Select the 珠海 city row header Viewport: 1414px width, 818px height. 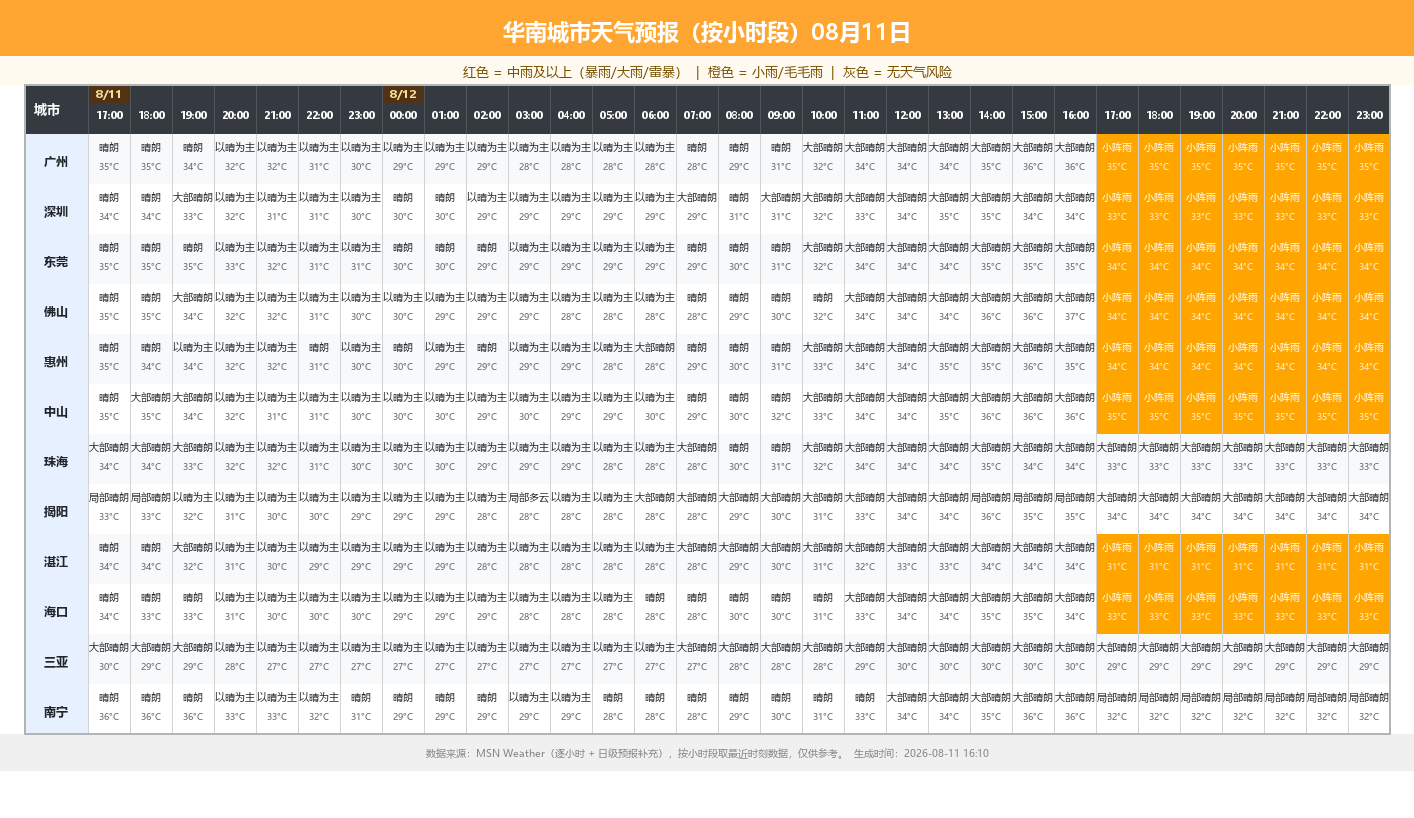57,459
